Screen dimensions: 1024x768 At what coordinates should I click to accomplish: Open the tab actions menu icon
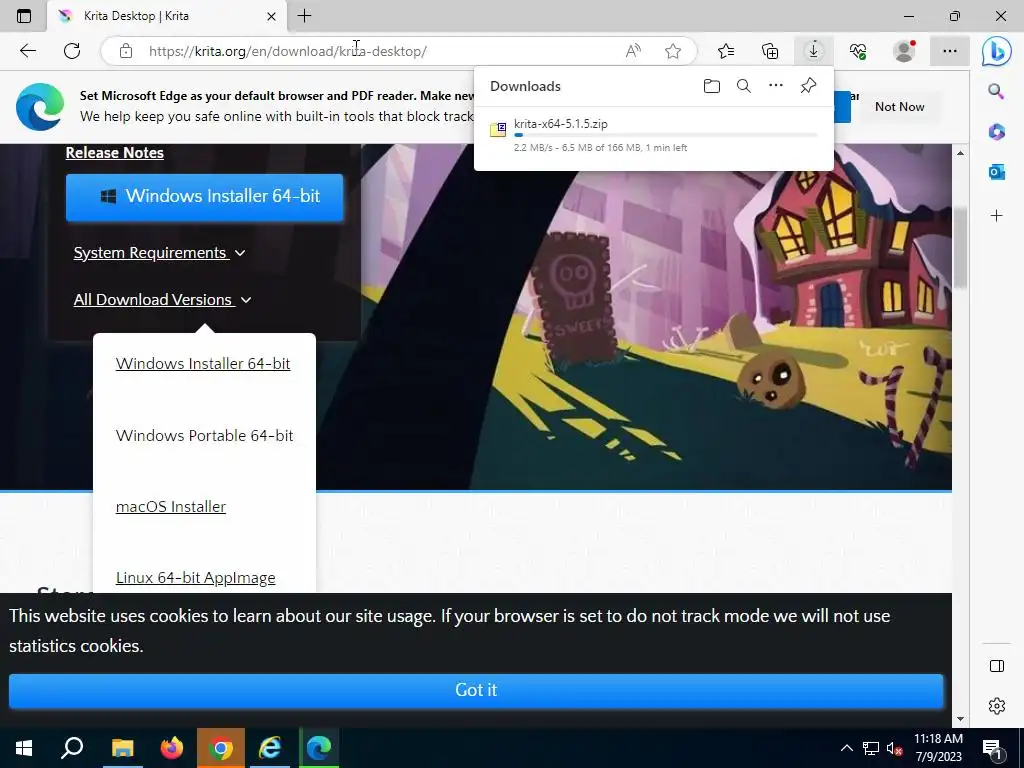(24, 16)
